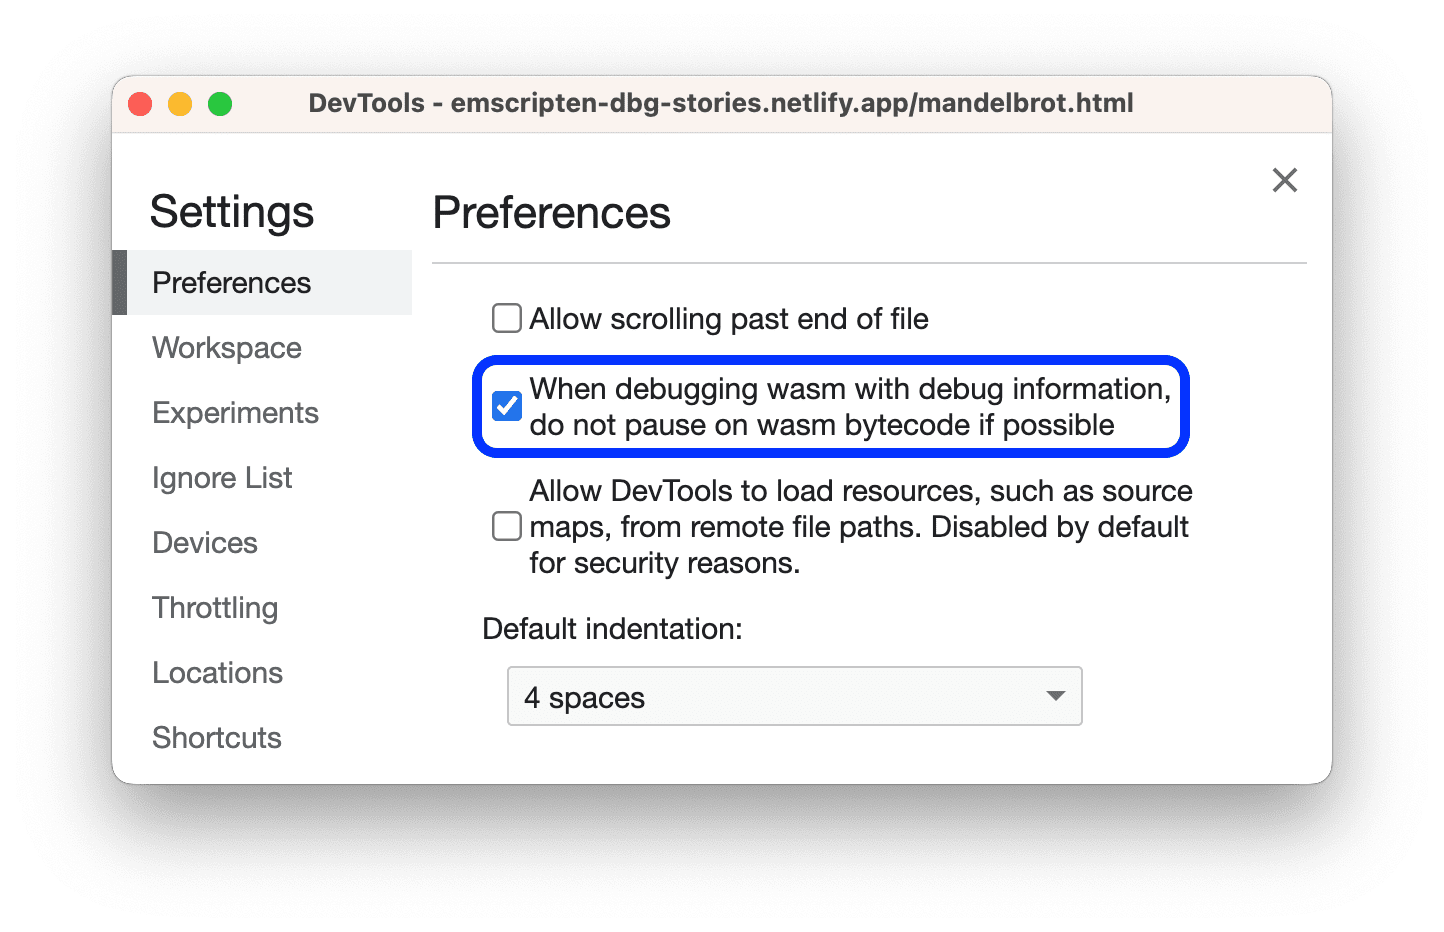Click inside the 4 spaces selection field
This screenshot has width=1444, height=932.
coord(700,696)
